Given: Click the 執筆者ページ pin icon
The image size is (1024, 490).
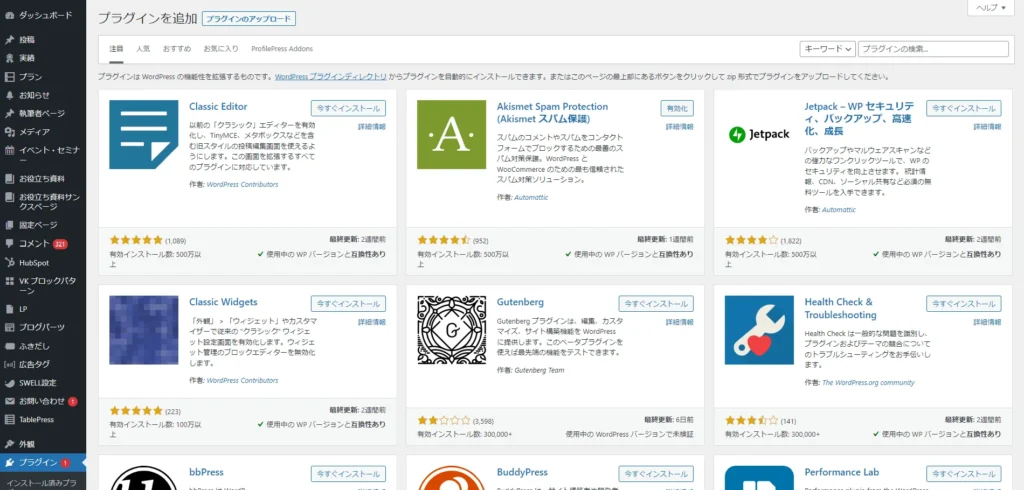Looking at the screenshot, I should [9, 113].
